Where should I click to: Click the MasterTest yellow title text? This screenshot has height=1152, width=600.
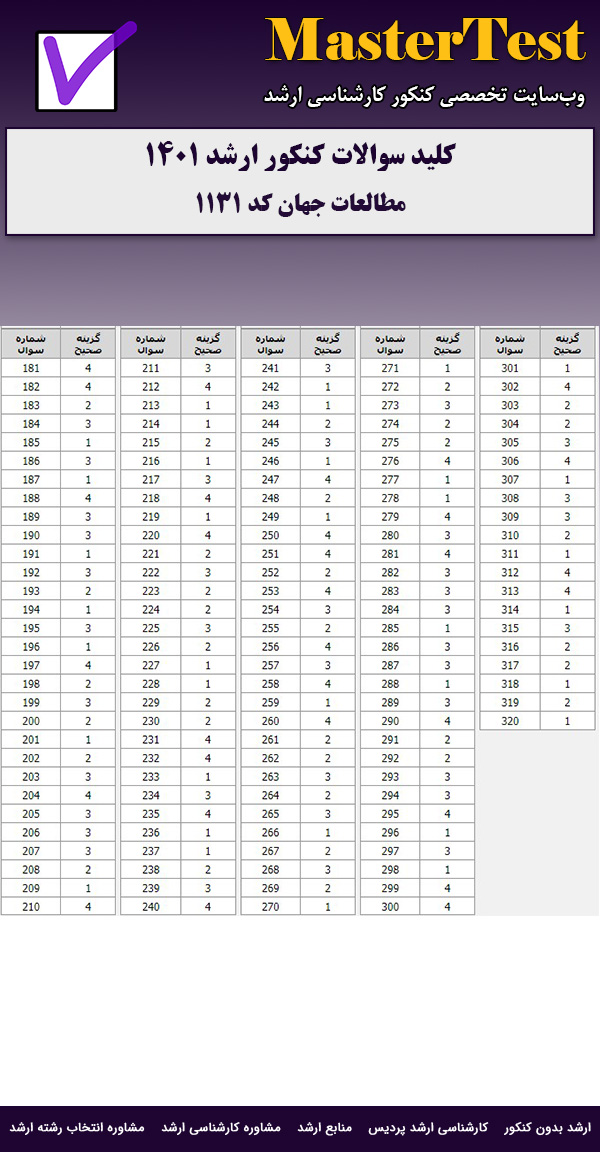pos(426,42)
